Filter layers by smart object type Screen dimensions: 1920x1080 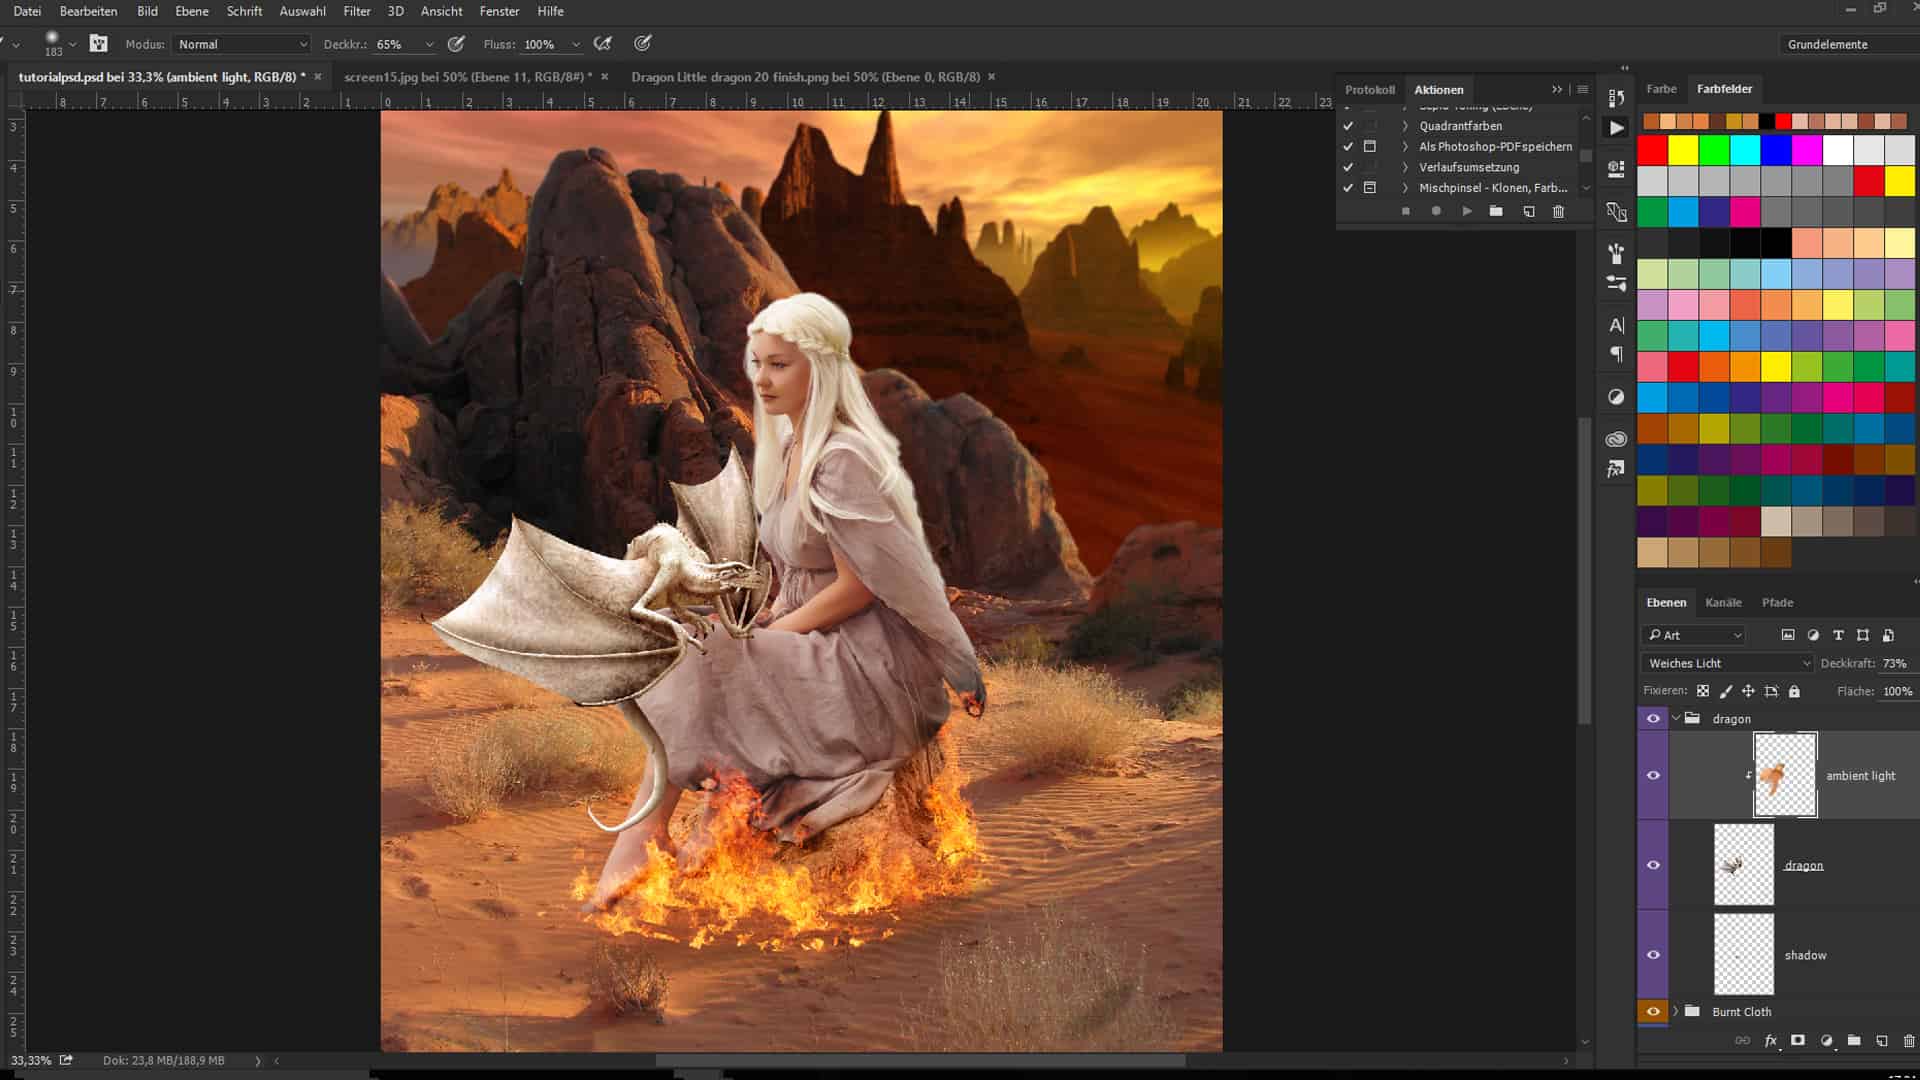tap(1888, 635)
